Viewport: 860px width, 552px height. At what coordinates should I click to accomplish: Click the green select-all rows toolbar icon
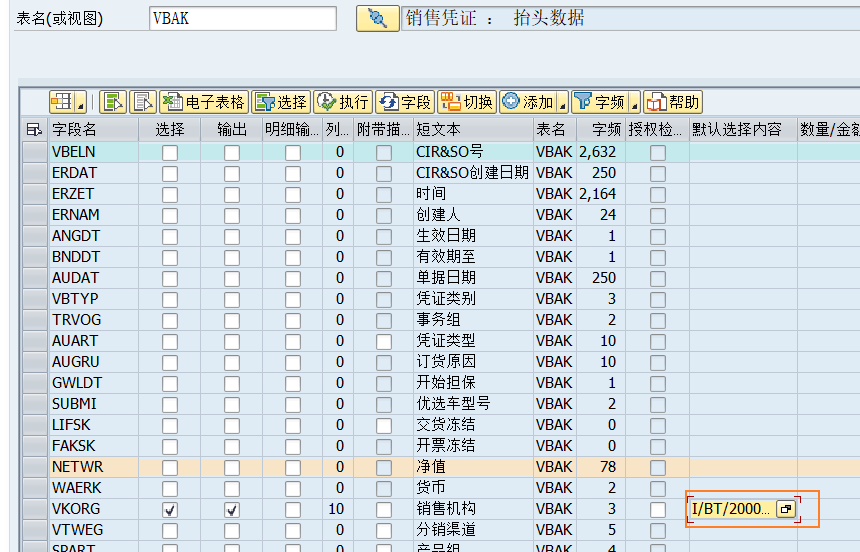pos(114,102)
